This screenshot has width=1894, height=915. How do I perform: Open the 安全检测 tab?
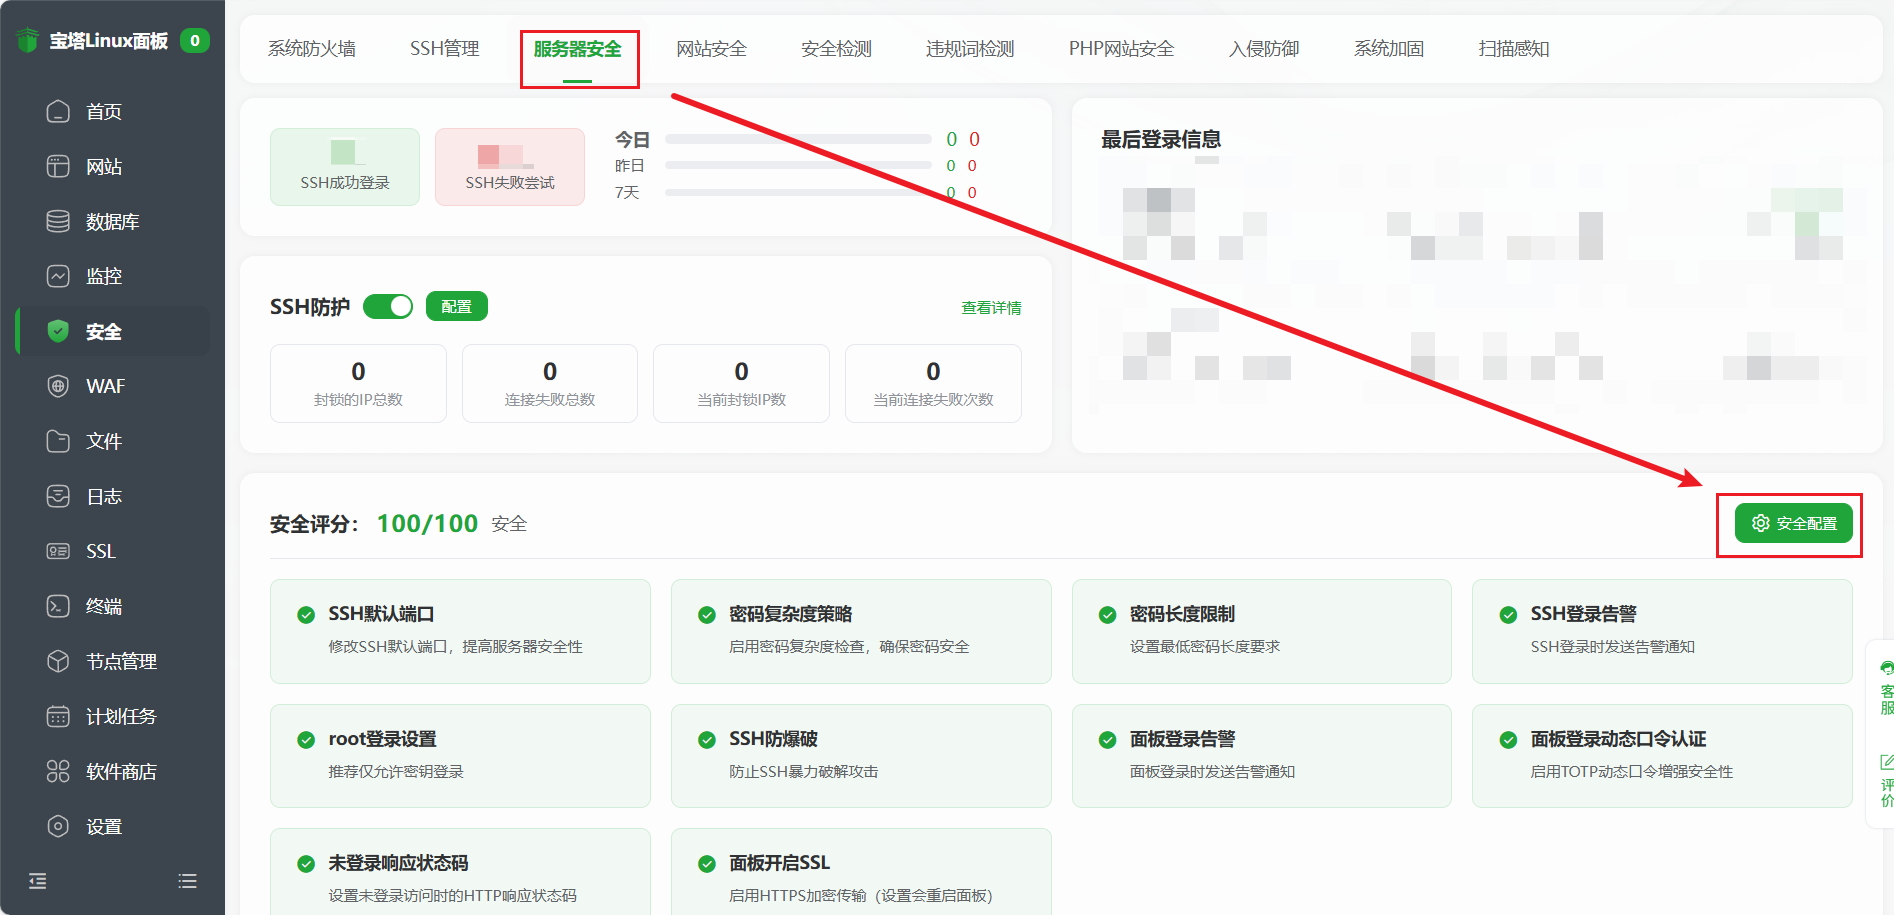(x=836, y=49)
